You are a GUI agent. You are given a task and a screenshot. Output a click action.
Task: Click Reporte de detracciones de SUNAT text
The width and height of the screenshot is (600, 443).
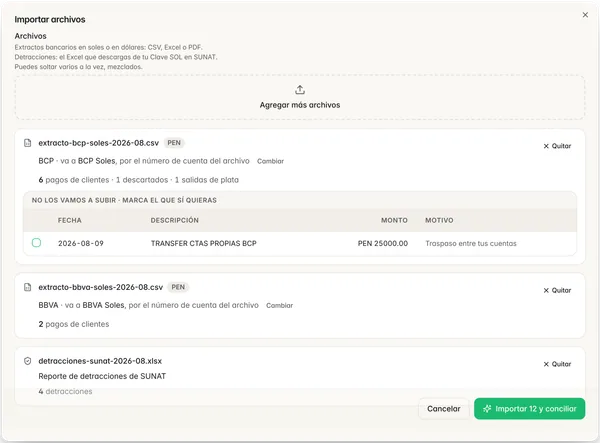[x=102, y=376]
